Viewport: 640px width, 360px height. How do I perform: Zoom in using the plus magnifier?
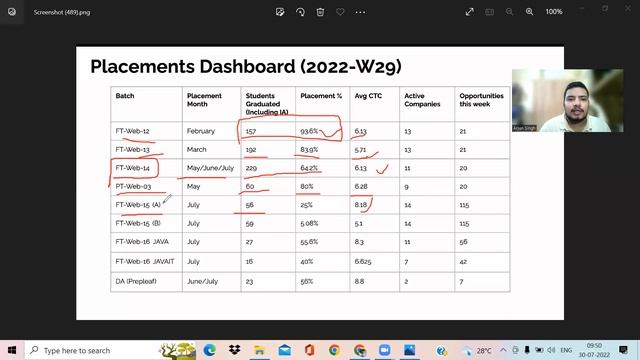click(x=529, y=12)
